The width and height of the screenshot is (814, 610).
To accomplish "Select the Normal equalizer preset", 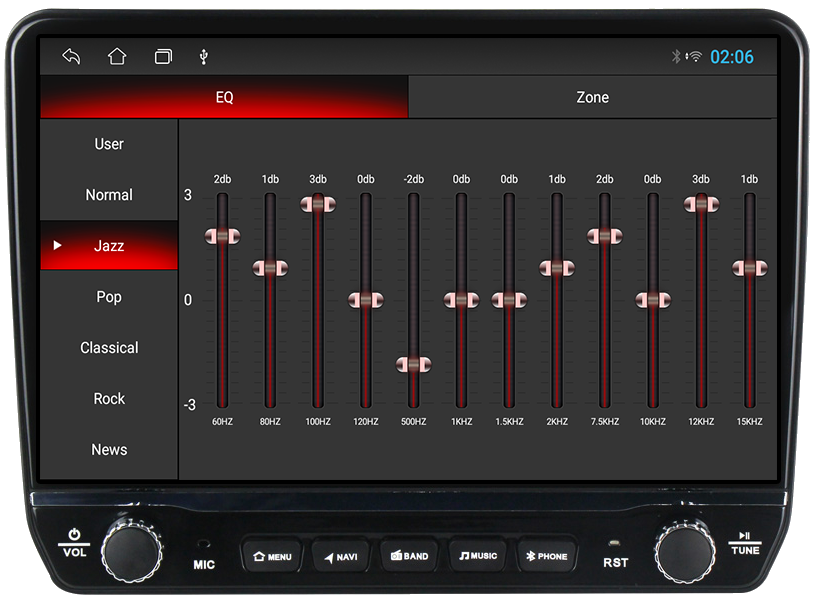I will point(109,195).
